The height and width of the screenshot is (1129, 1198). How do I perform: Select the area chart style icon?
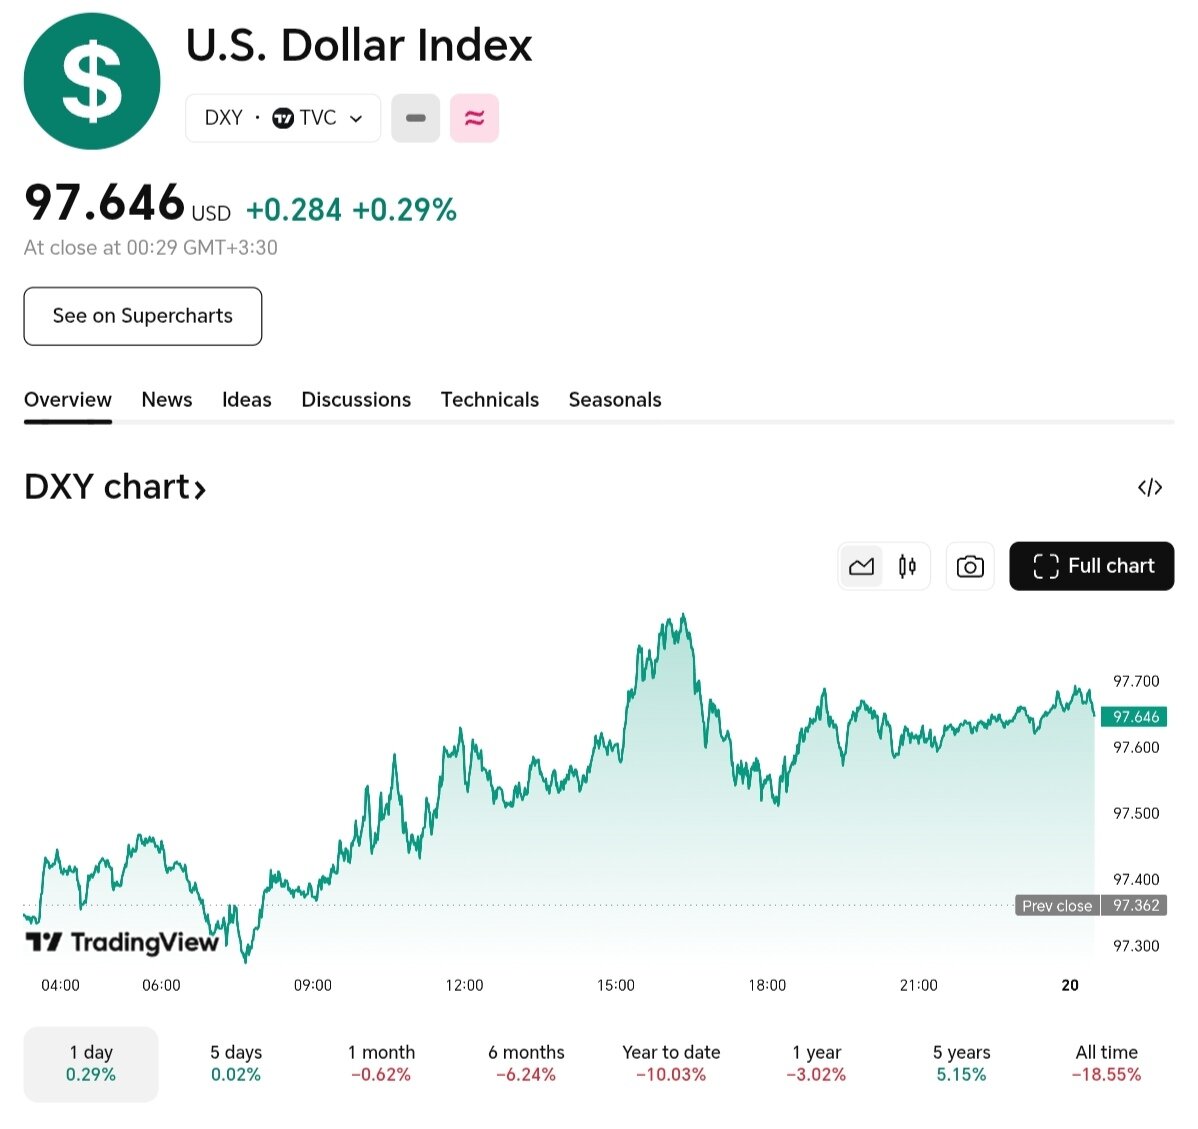pyautogui.click(x=861, y=567)
